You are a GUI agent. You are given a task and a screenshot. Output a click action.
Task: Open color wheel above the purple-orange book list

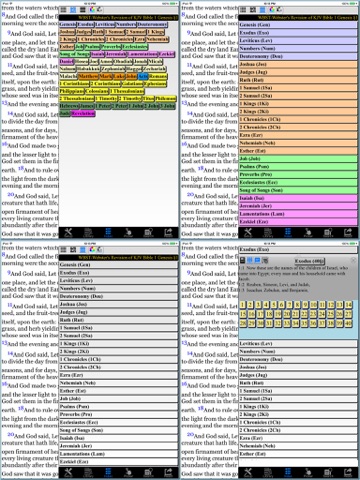pos(272,10)
